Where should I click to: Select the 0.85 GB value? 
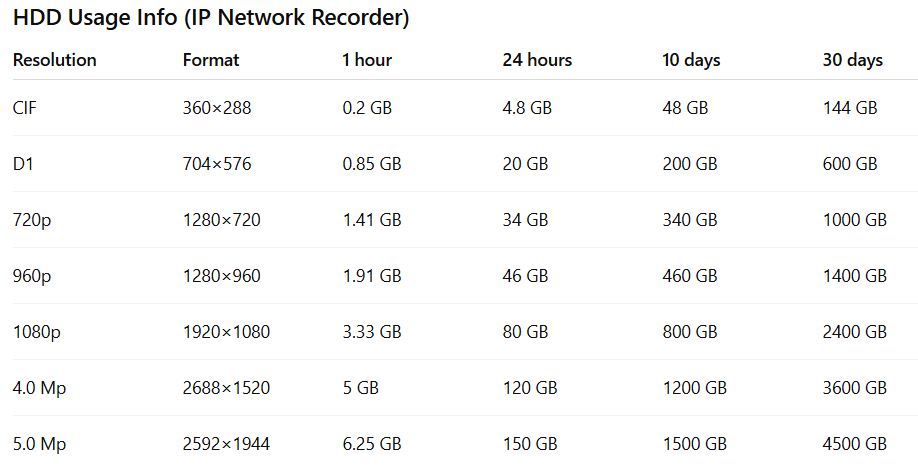(372, 164)
